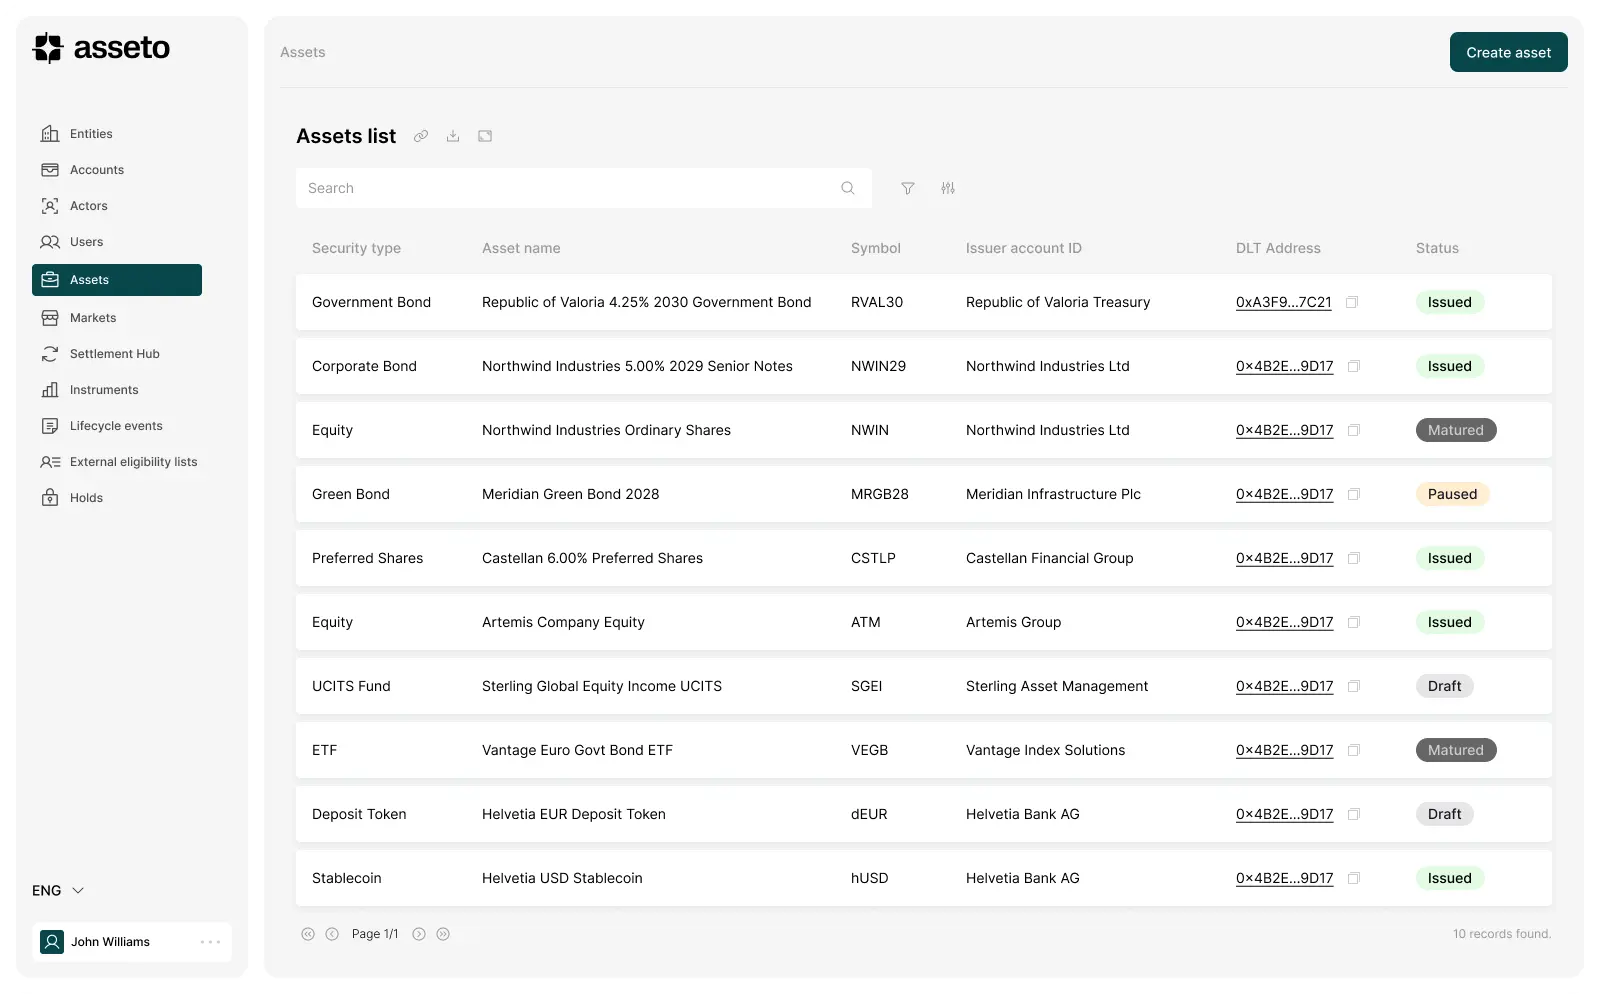Click Deposit Token security type cell

pos(359,814)
